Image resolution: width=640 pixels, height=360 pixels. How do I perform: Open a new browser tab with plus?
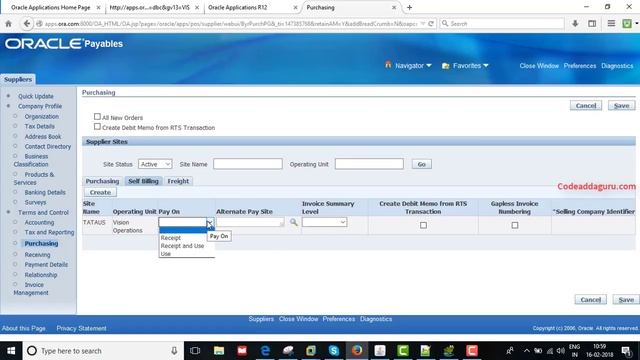click(409, 7)
